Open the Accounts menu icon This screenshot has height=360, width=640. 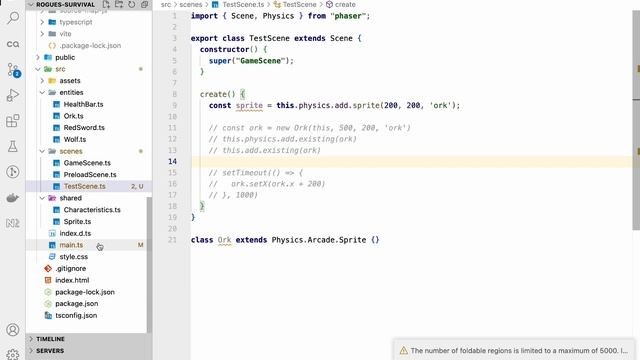pyautogui.click(x=13, y=329)
